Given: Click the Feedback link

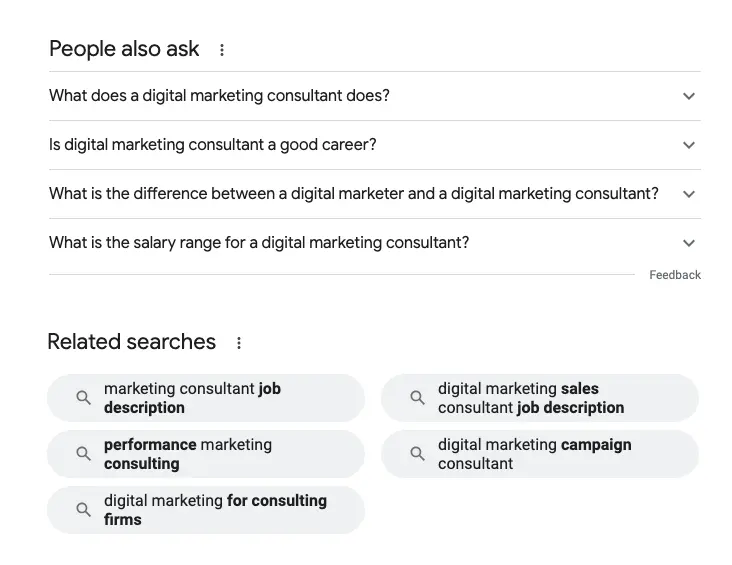Looking at the screenshot, I should pos(675,275).
